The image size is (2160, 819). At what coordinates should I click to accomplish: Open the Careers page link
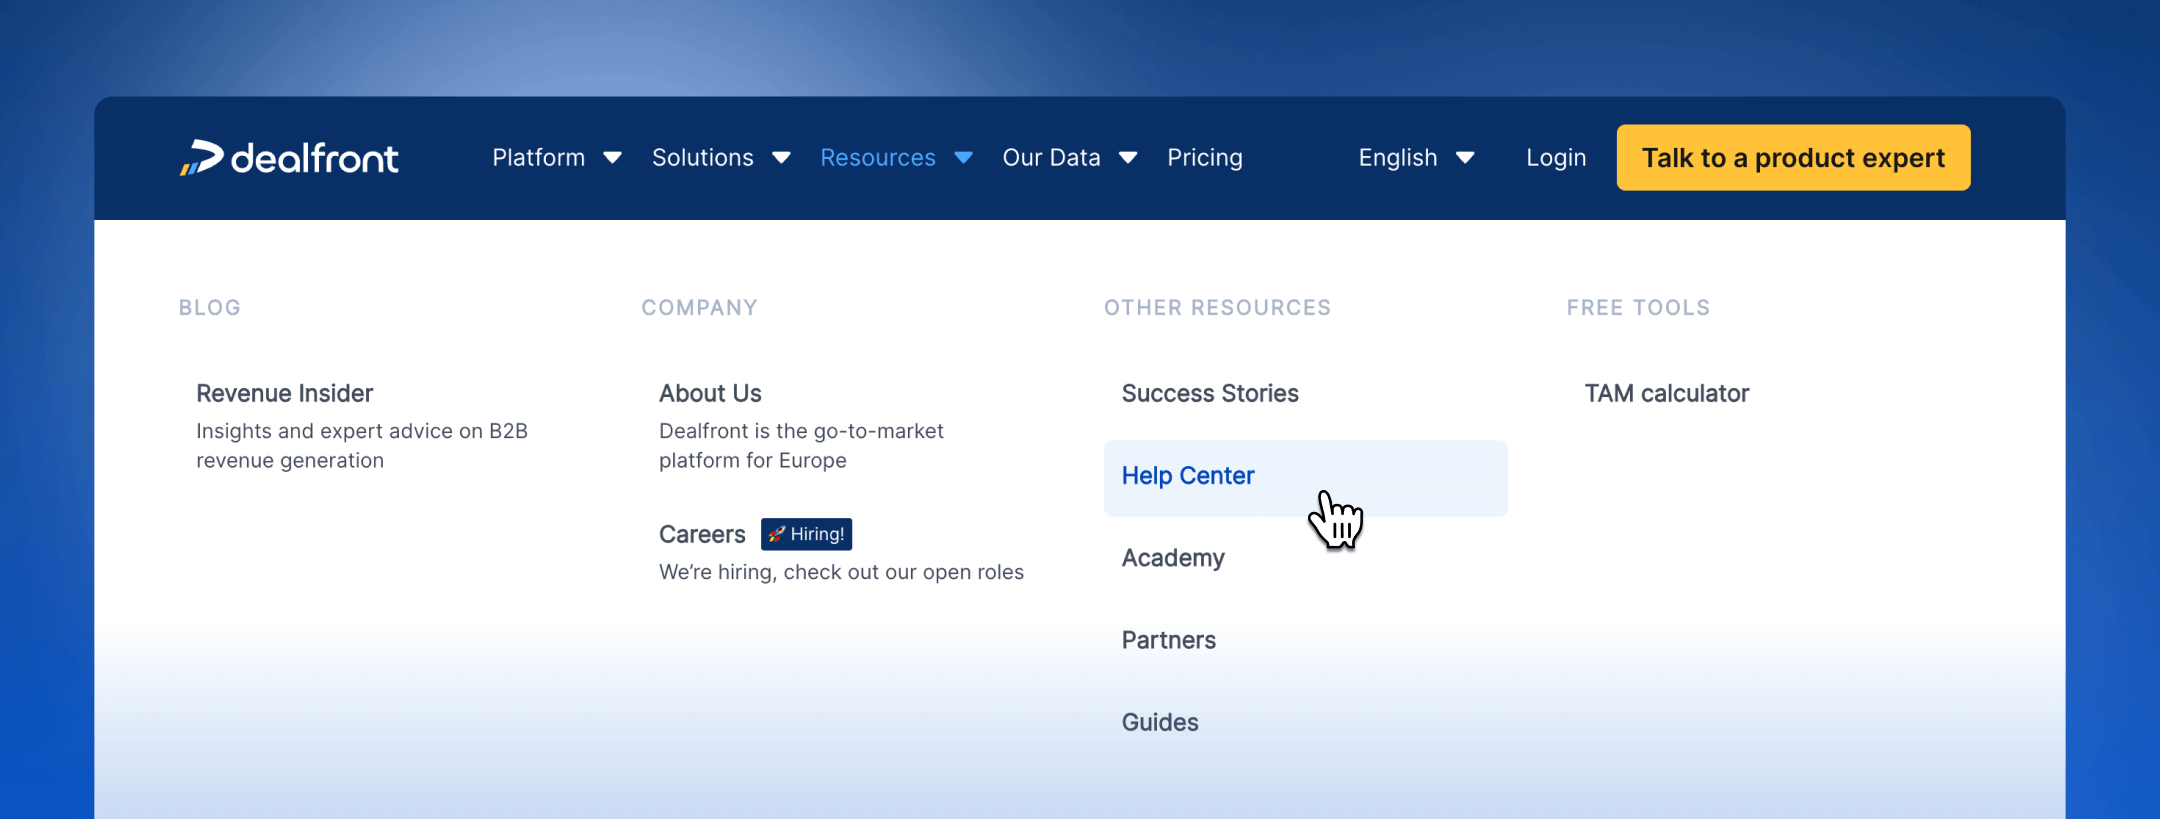click(x=702, y=535)
